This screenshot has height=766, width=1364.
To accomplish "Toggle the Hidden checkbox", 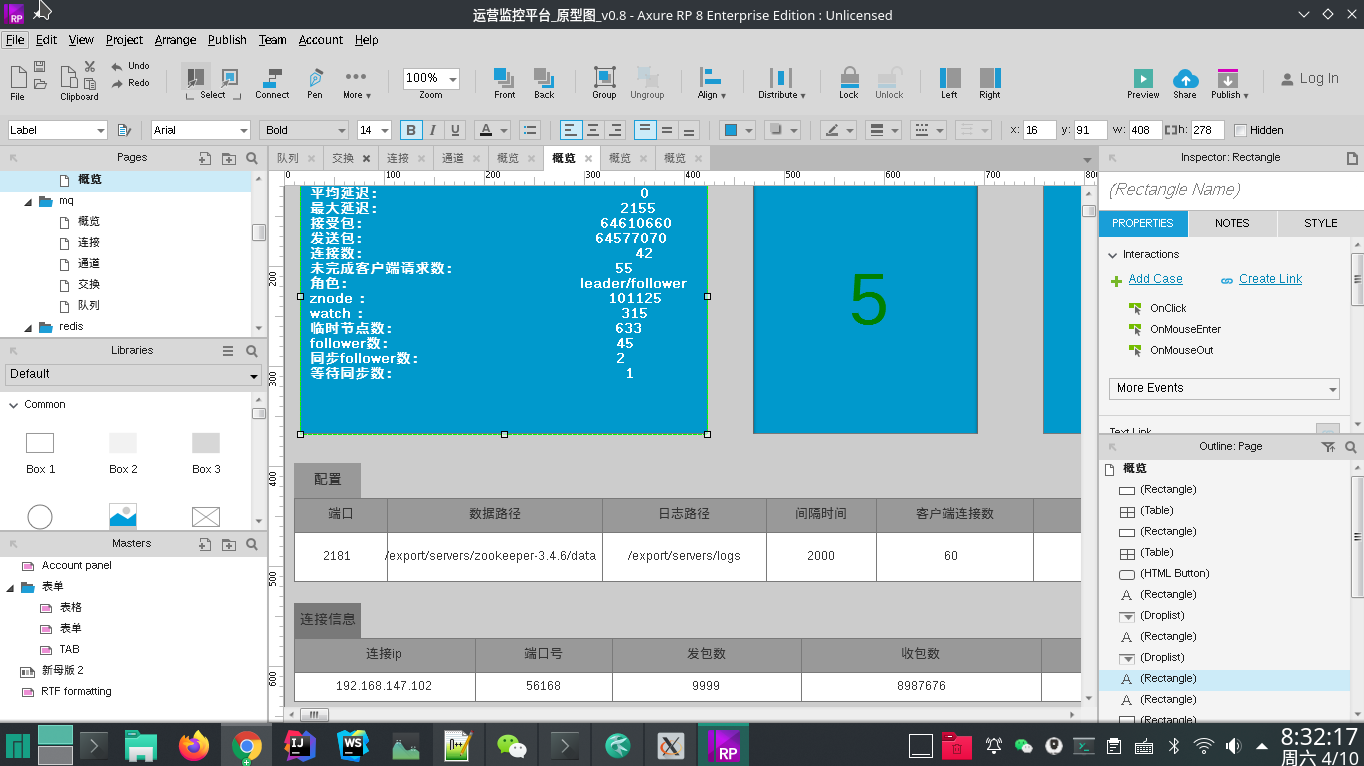I will [x=1241, y=130].
